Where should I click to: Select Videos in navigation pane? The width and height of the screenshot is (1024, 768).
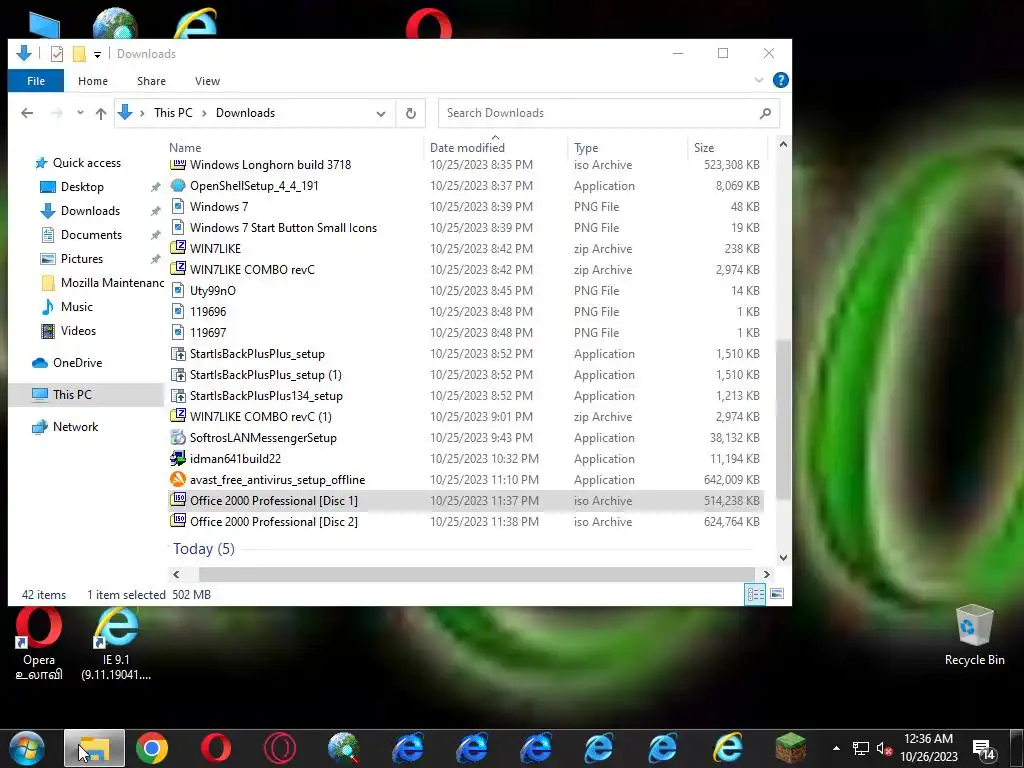click(x=78, y=330)
